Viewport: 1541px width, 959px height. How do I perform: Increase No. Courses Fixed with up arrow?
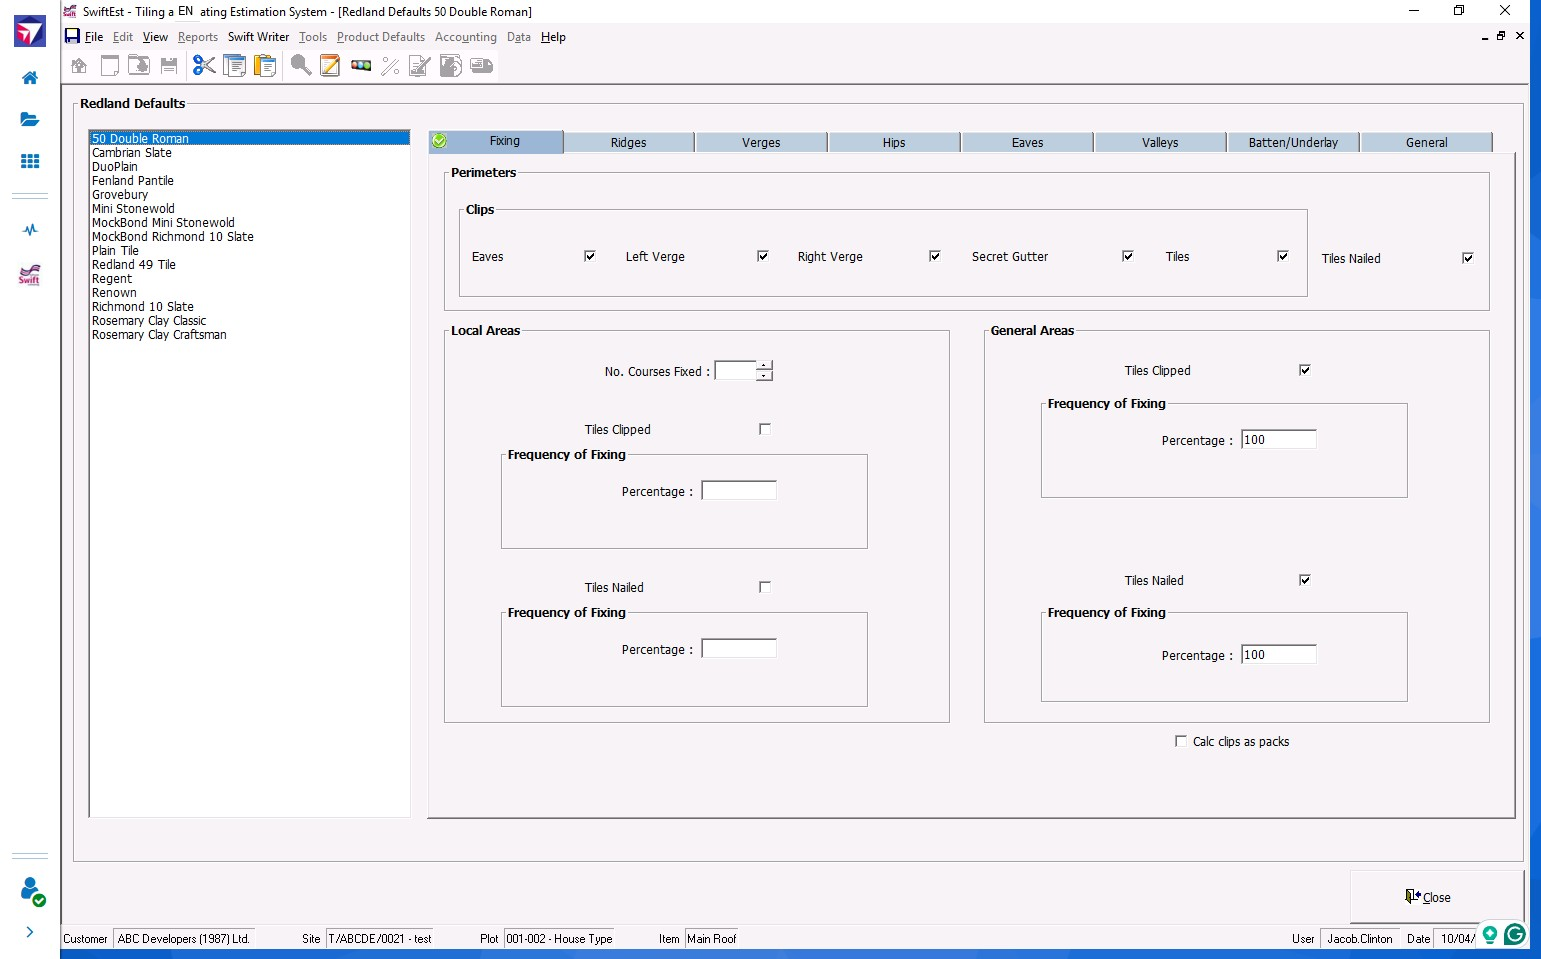pyautogui.click(x=764, y=365)
